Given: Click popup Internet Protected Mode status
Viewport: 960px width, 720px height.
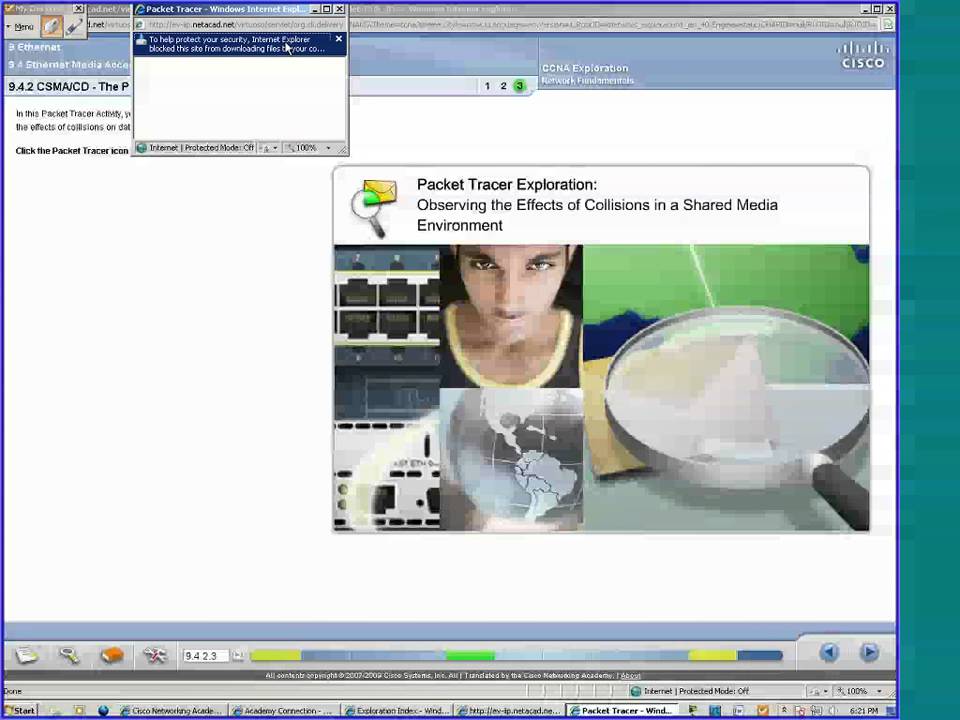Looking at the screenshot, I should (x=196, y=148).
